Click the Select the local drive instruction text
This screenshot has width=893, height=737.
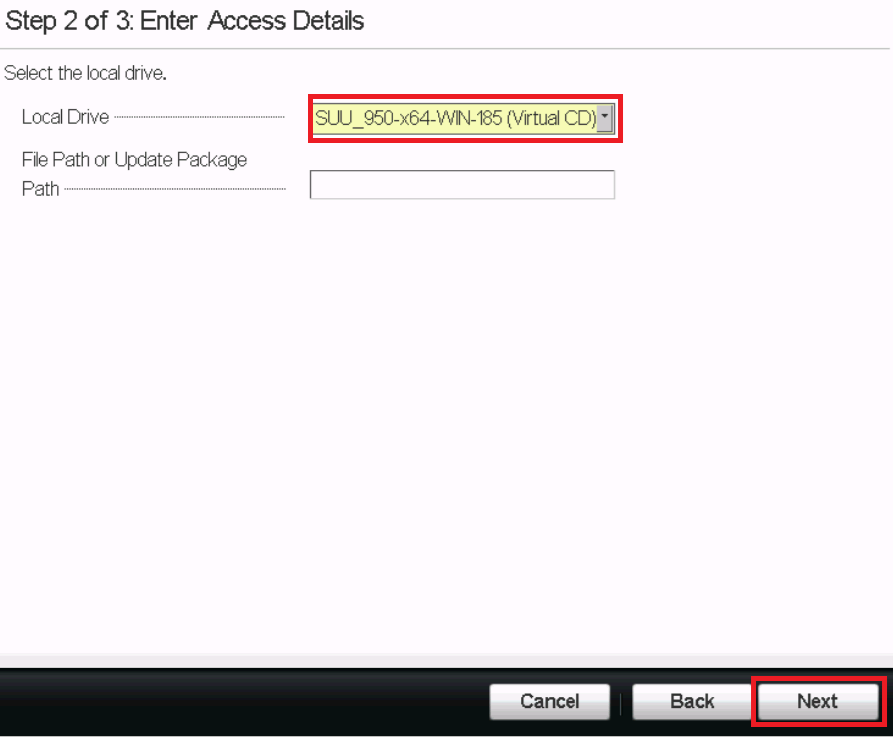[x=85, y=73]
